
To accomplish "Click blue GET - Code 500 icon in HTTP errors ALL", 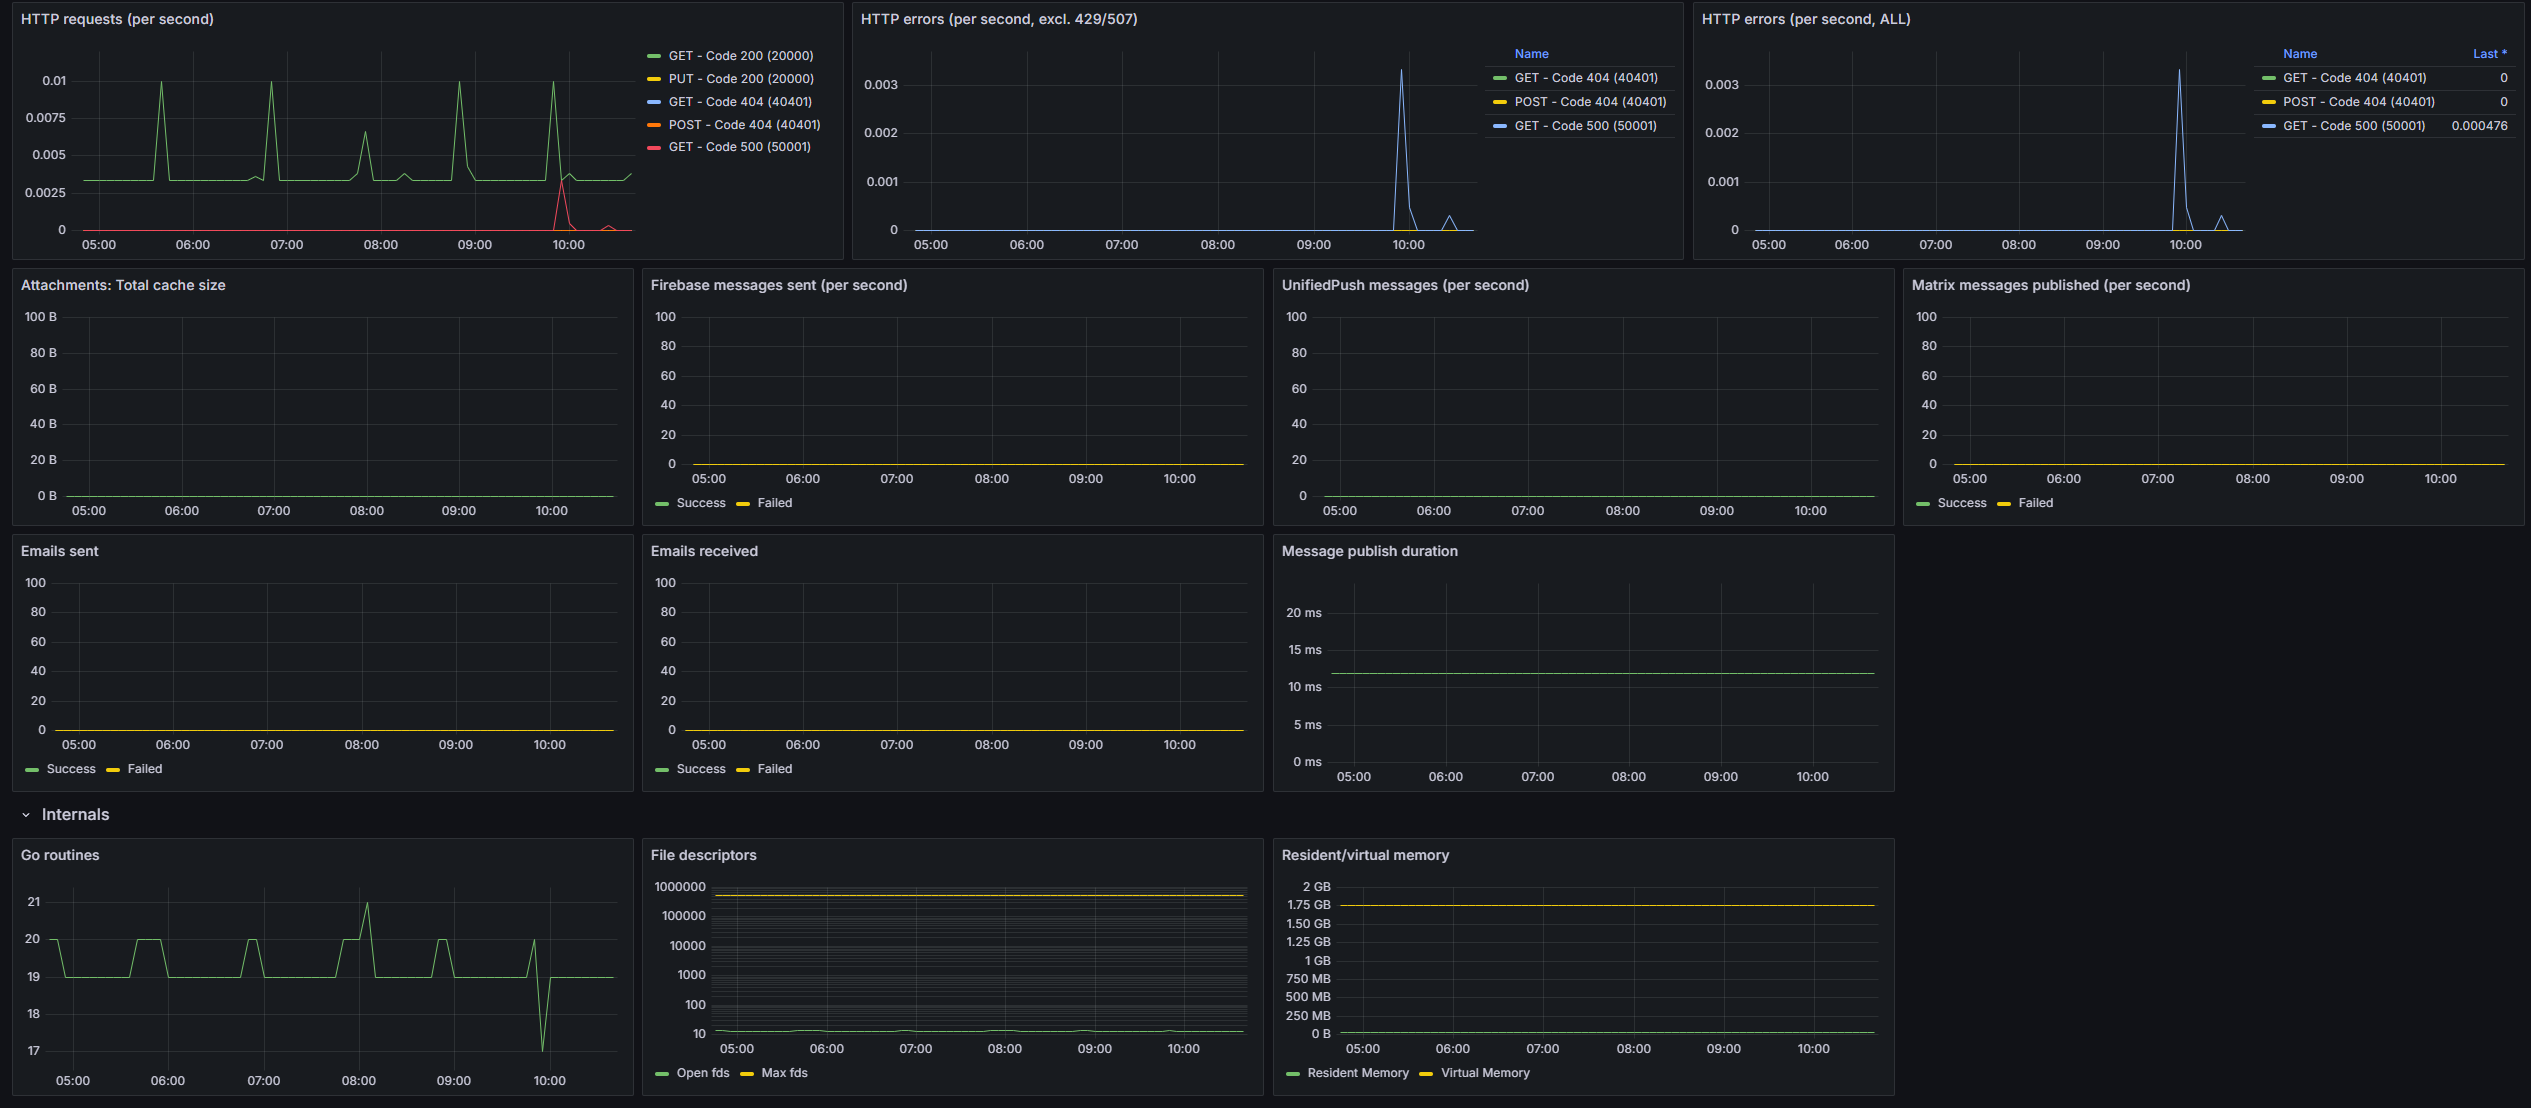I will click(2269, 126).
